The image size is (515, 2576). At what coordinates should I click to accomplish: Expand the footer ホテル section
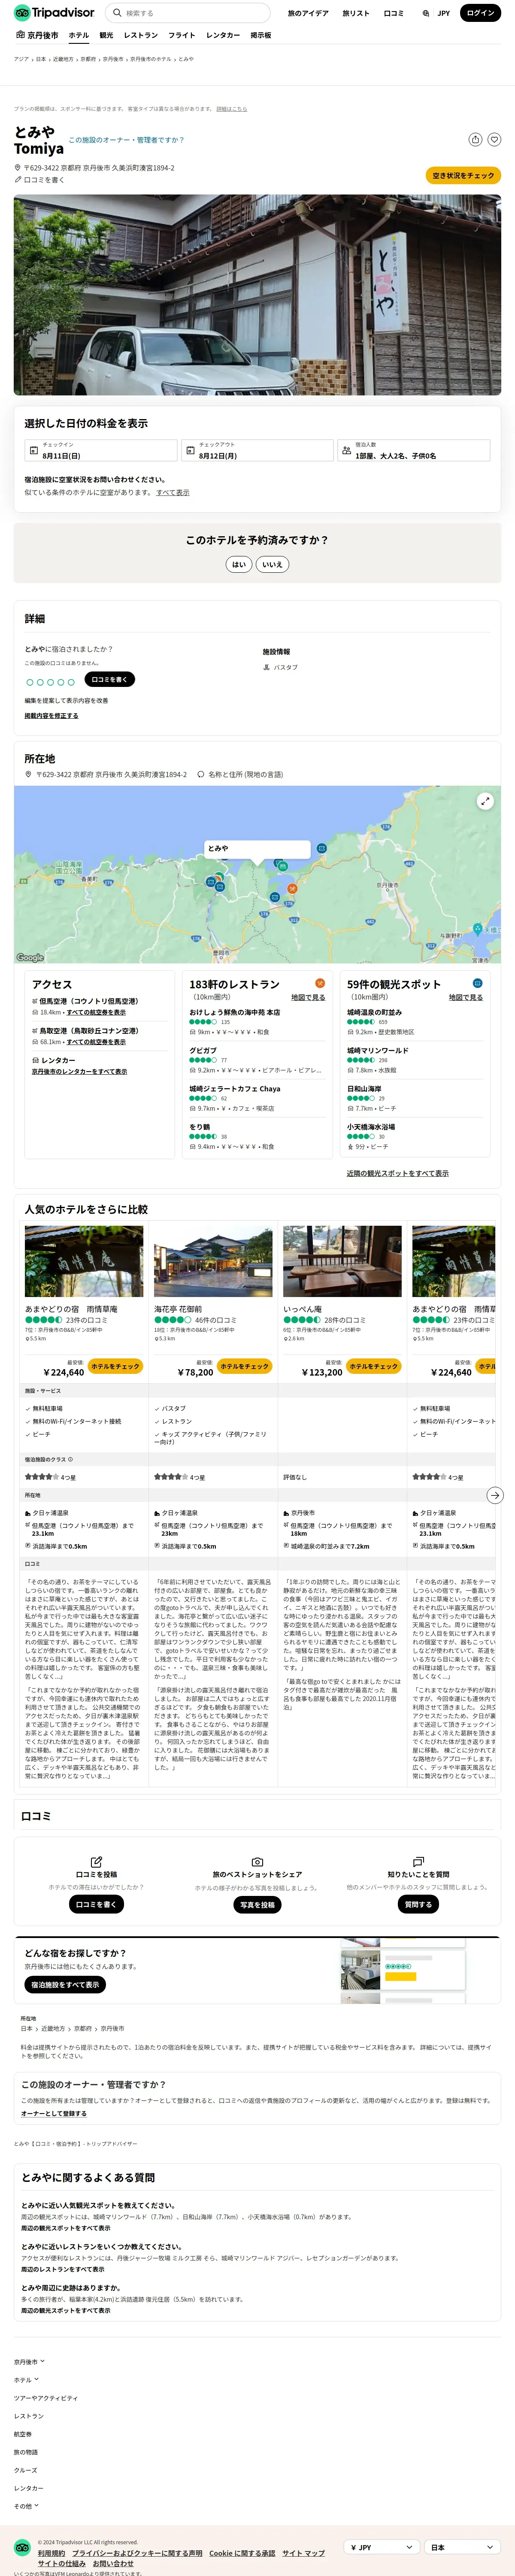pos(26,2379)
